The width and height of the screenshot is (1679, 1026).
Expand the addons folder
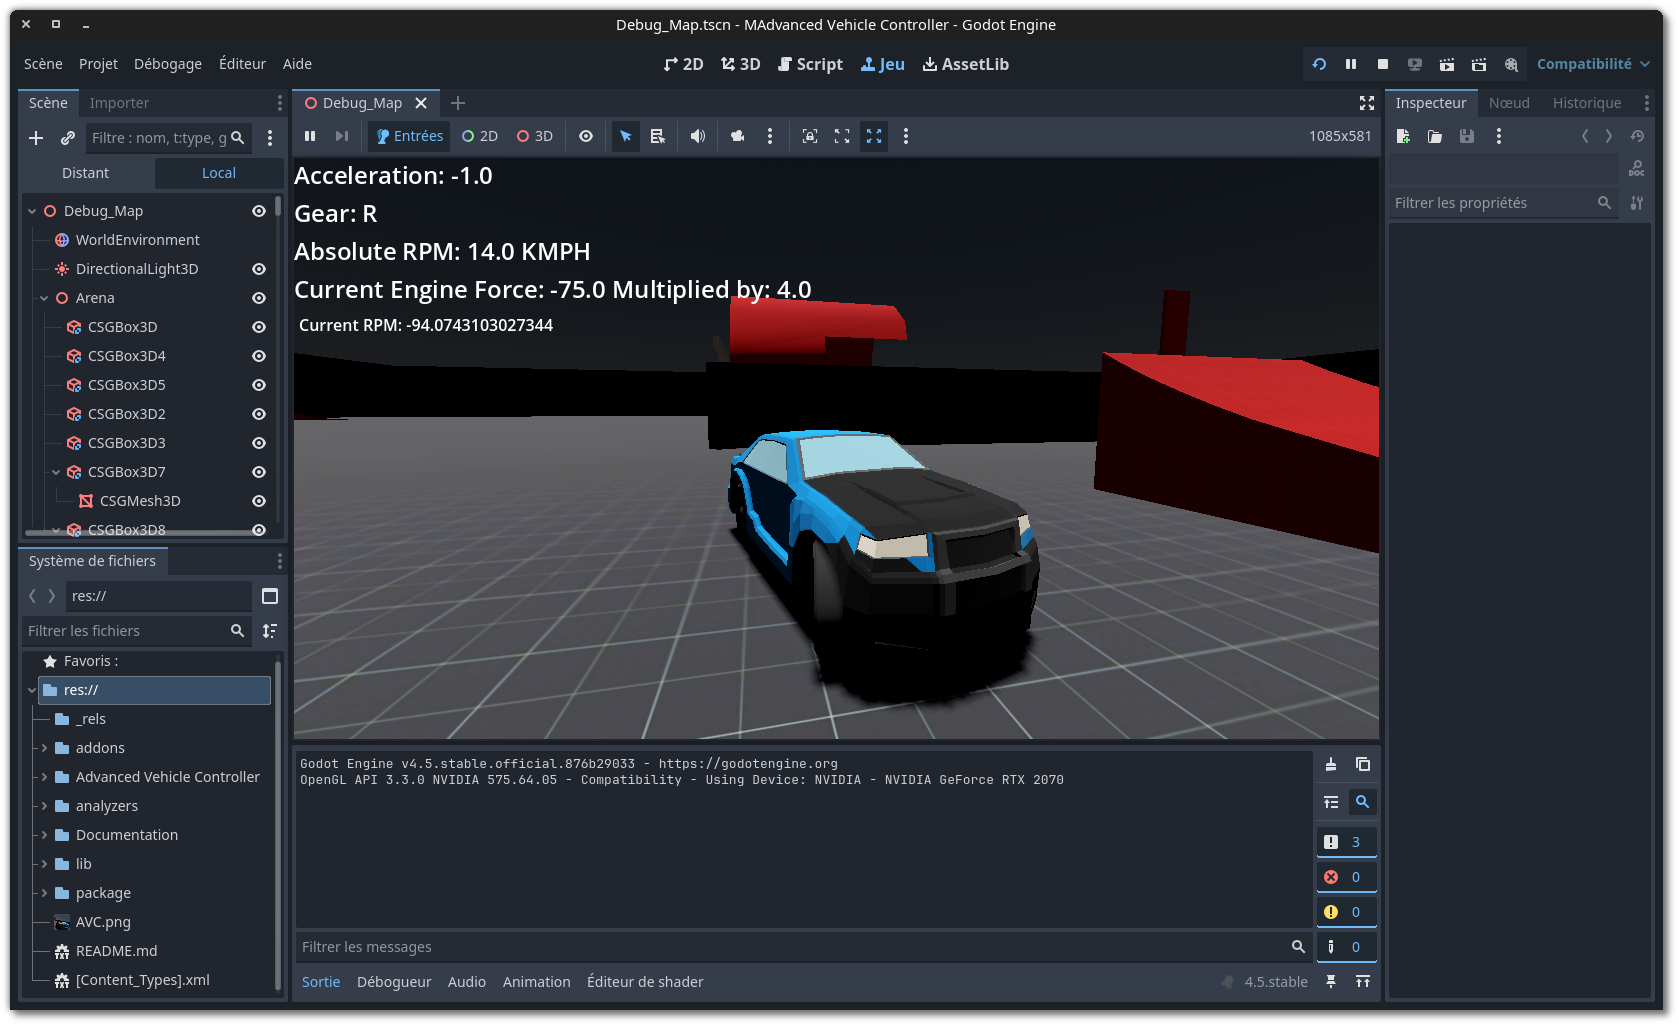[x=44, y=747]
